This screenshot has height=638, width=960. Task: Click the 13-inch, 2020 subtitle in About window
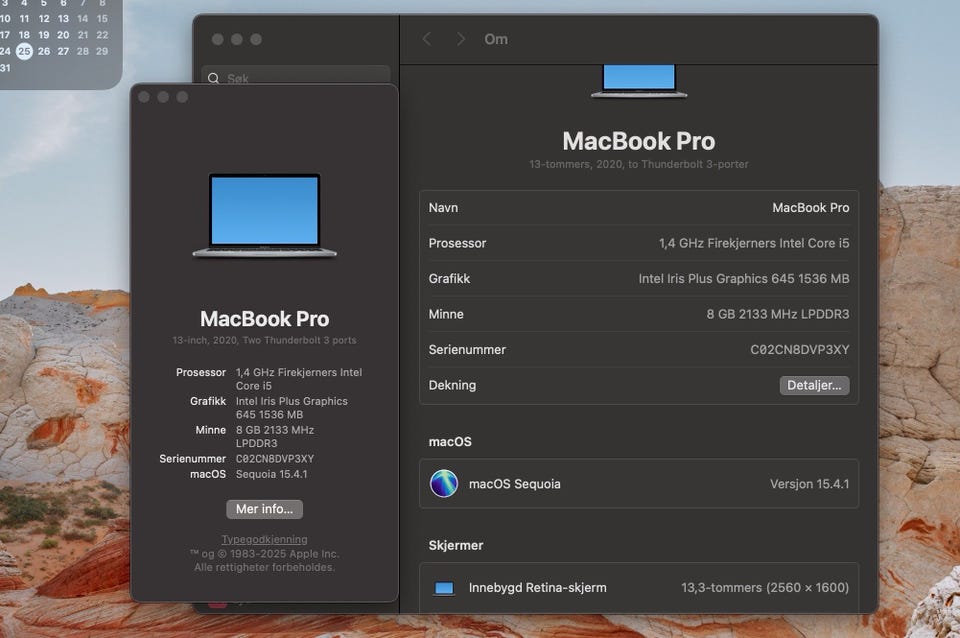click(x=264, y=340)
